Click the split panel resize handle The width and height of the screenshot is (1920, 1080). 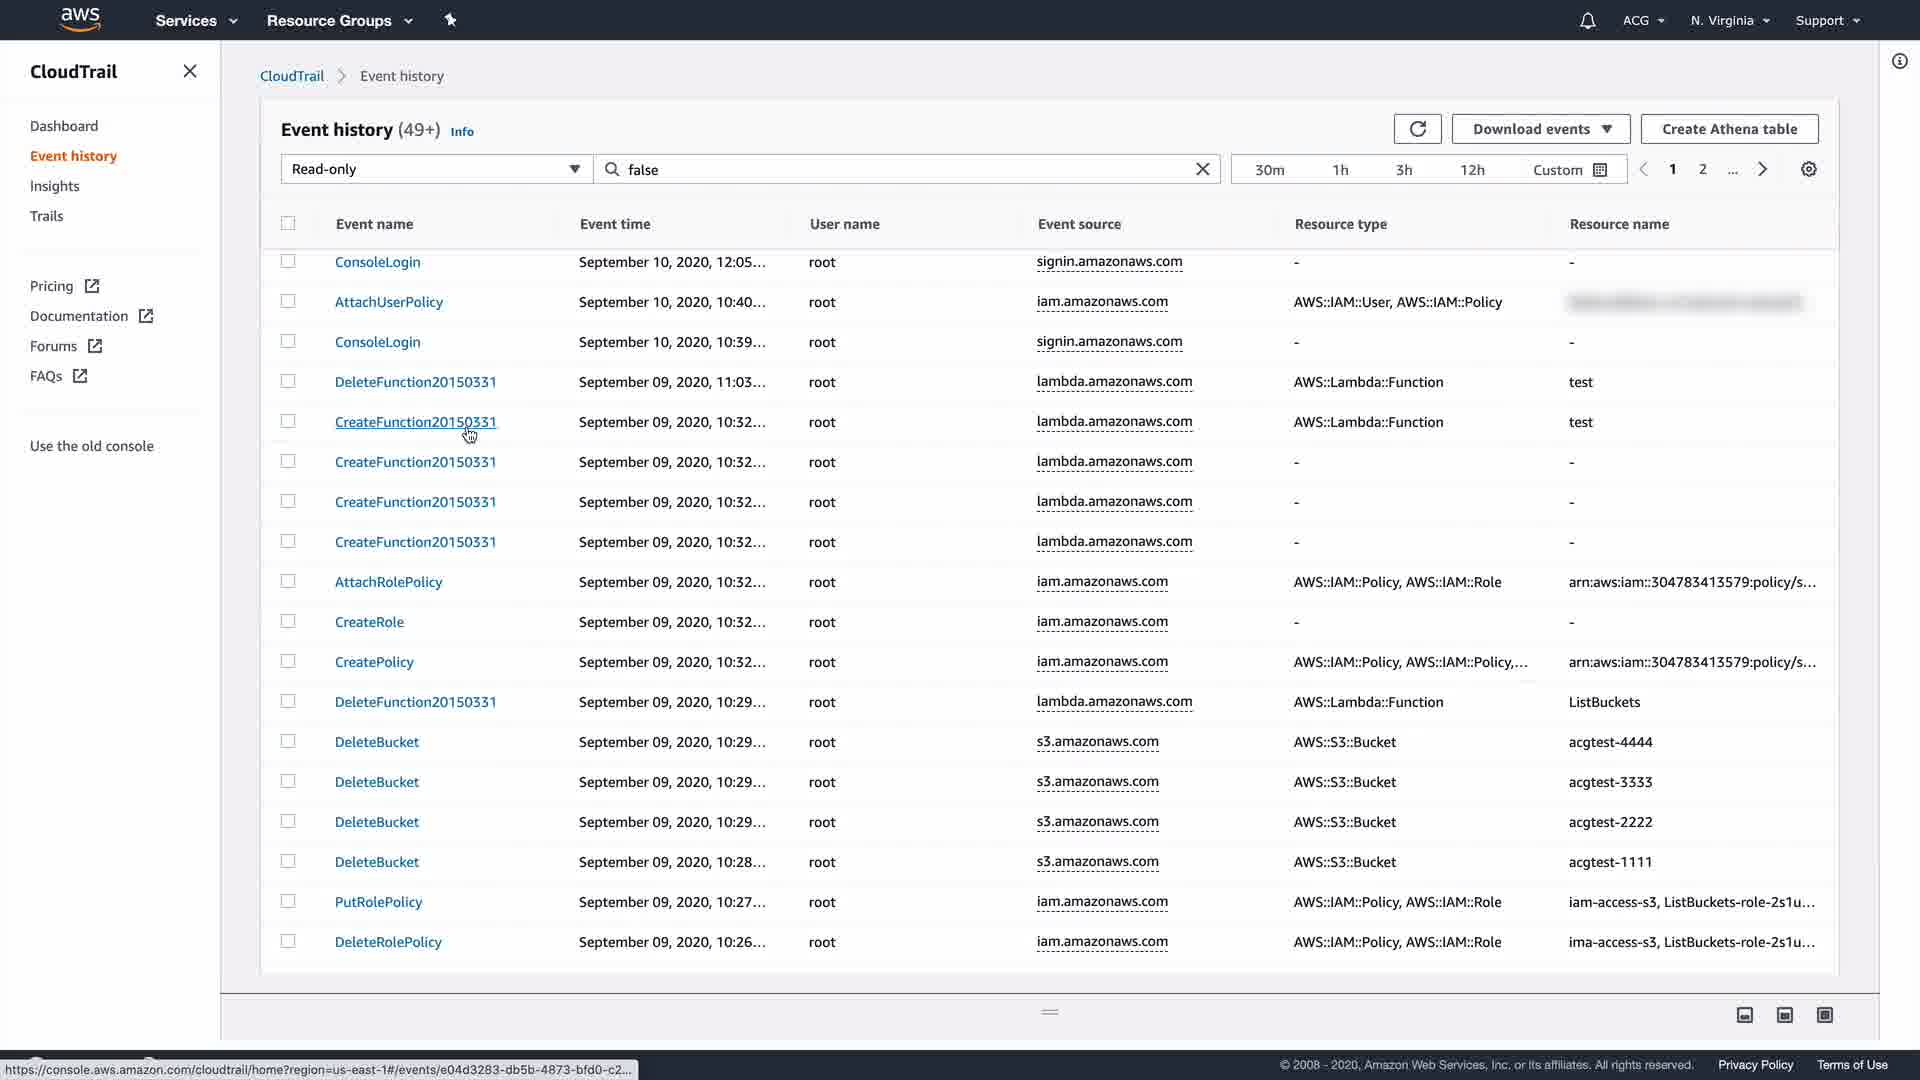1049,1012
